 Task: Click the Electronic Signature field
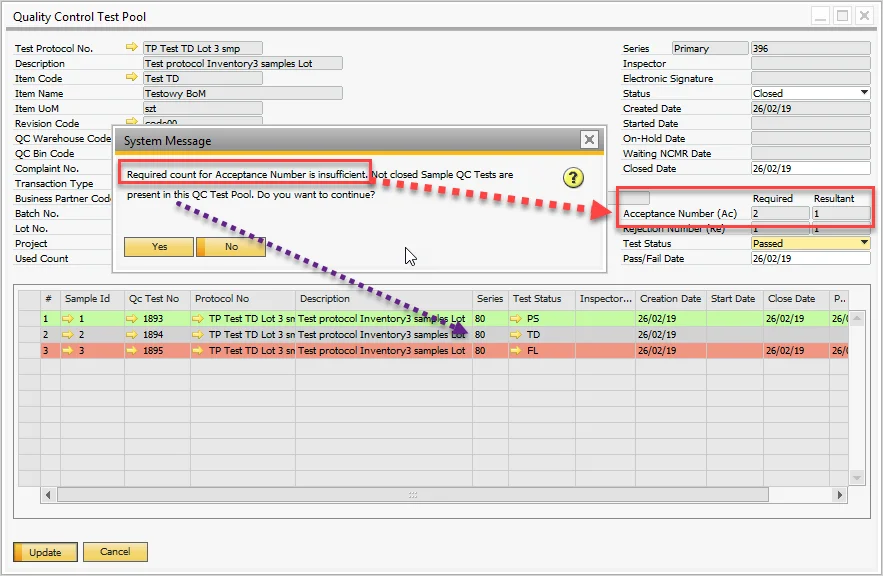pyautogui.click(x=810, y=78)
